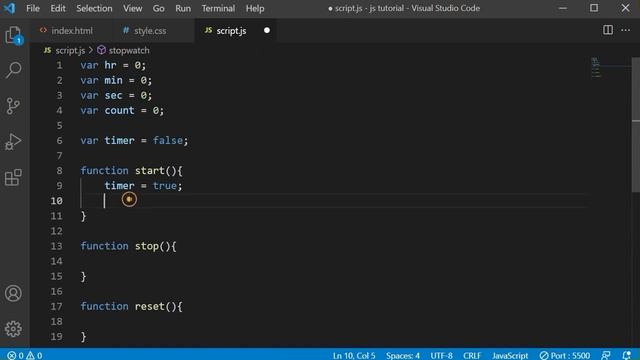Click the errors count status icon

(16, 356)
